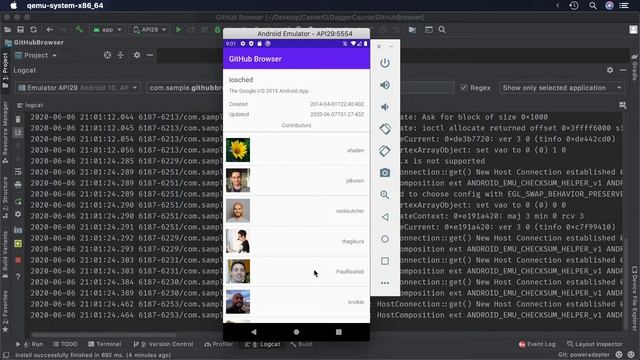Open the TODO tool window tab
The image size is (640, 360).
65,344
